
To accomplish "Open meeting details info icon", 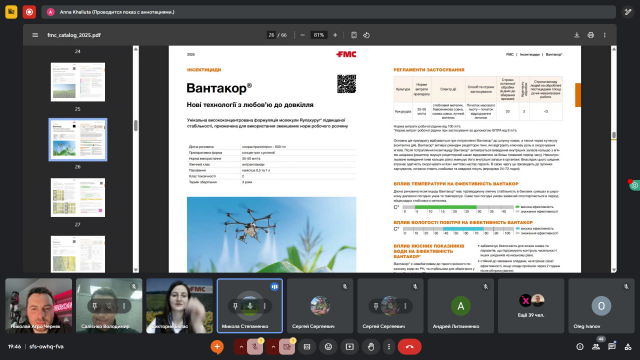I will coord(580,347).
